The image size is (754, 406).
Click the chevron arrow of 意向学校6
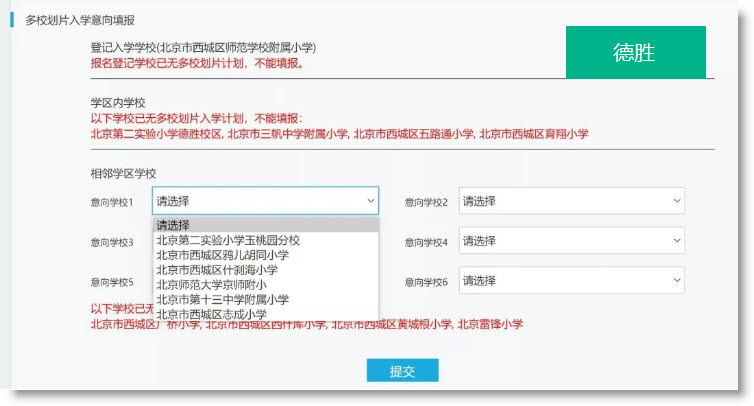(x=677, y=280)
